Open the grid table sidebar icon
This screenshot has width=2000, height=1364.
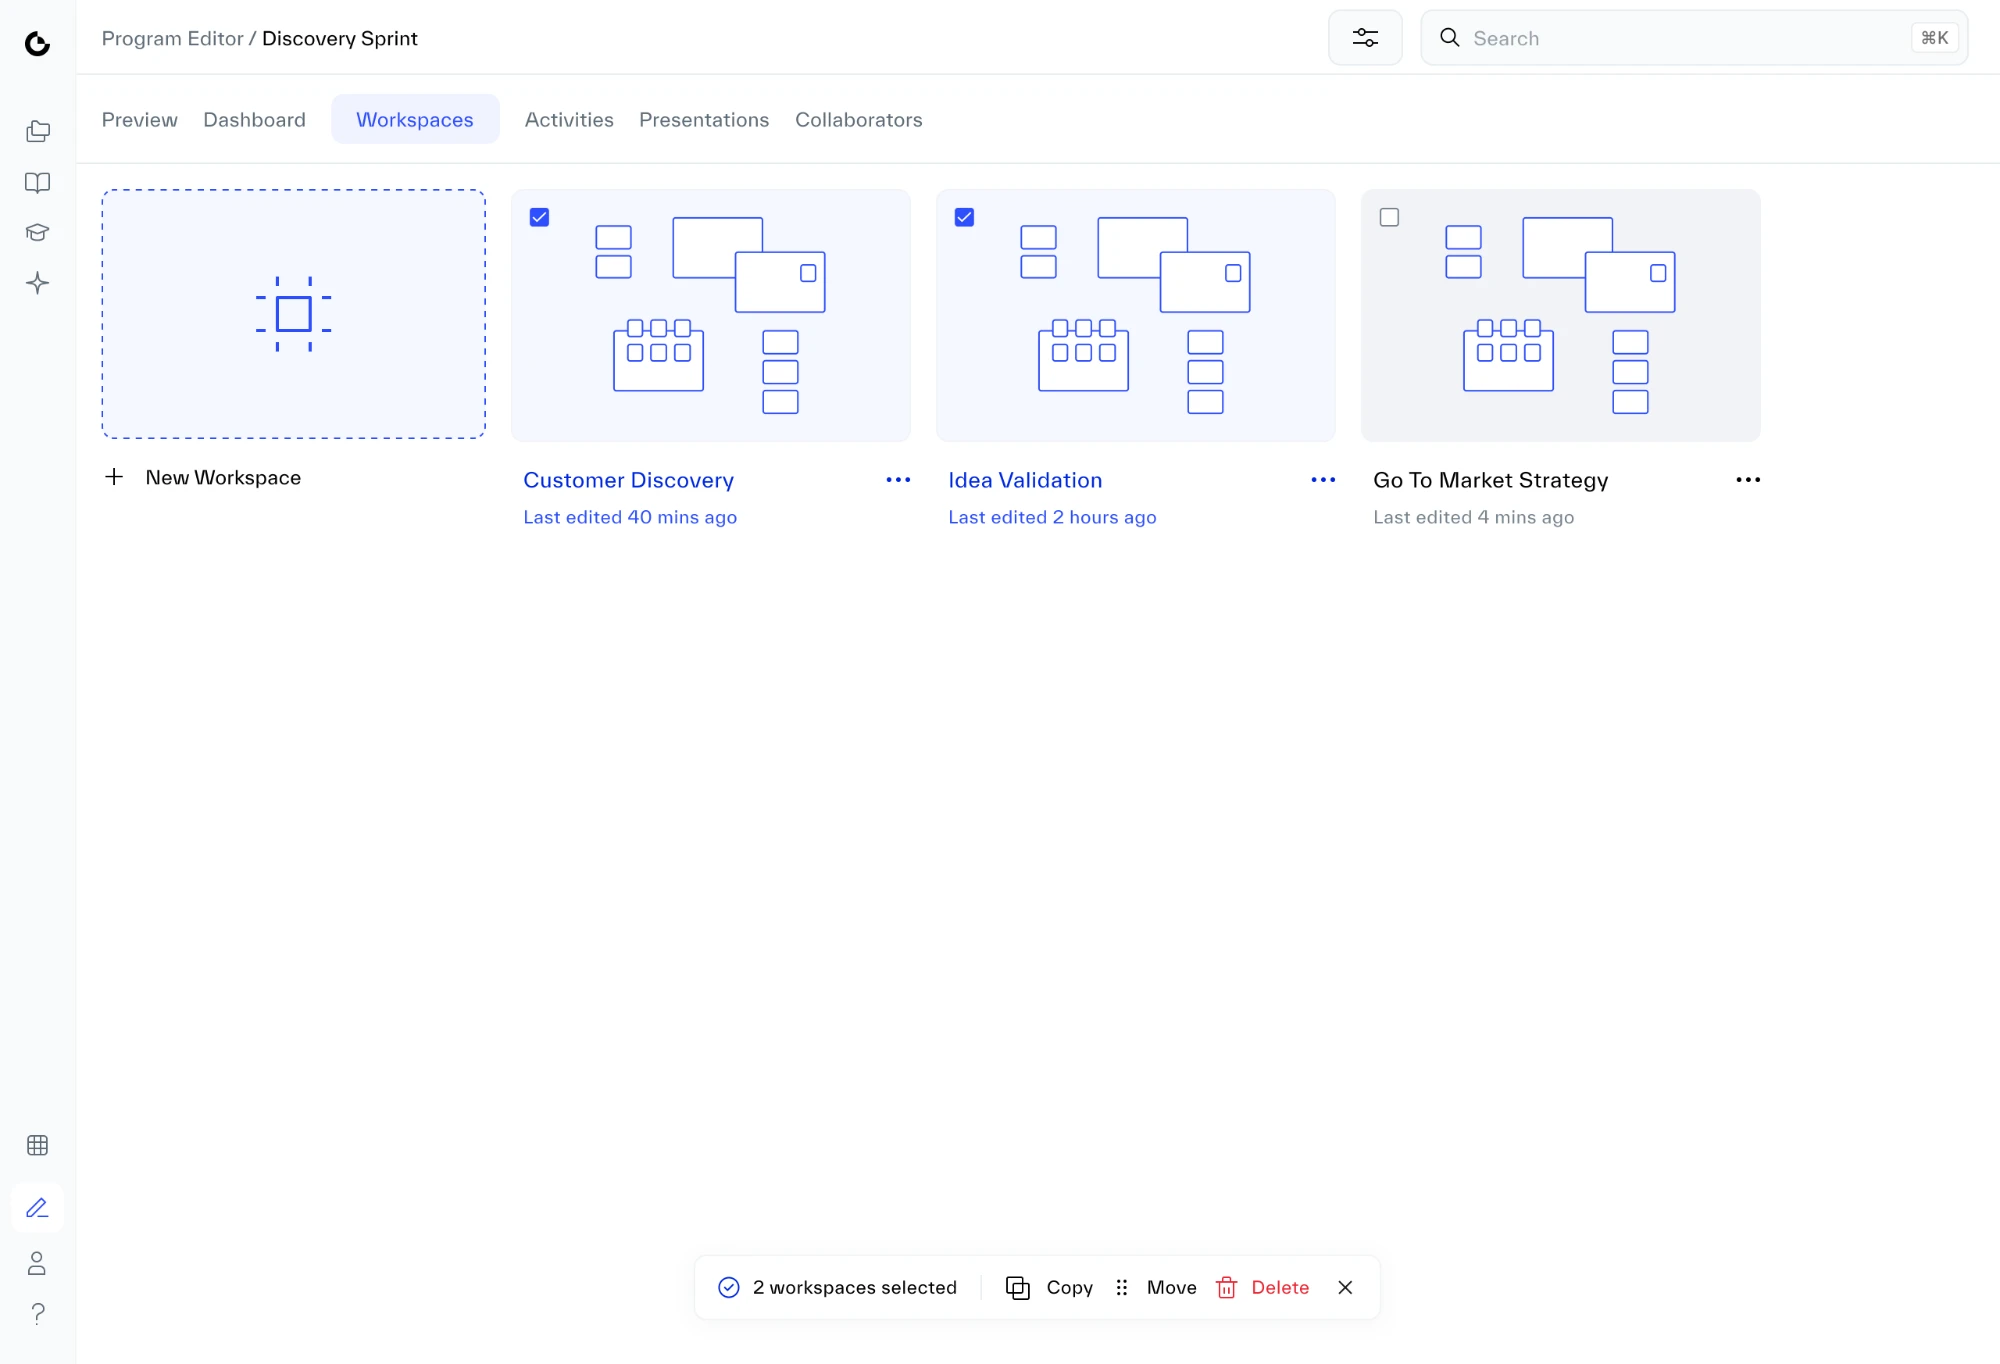[37, 1145]
